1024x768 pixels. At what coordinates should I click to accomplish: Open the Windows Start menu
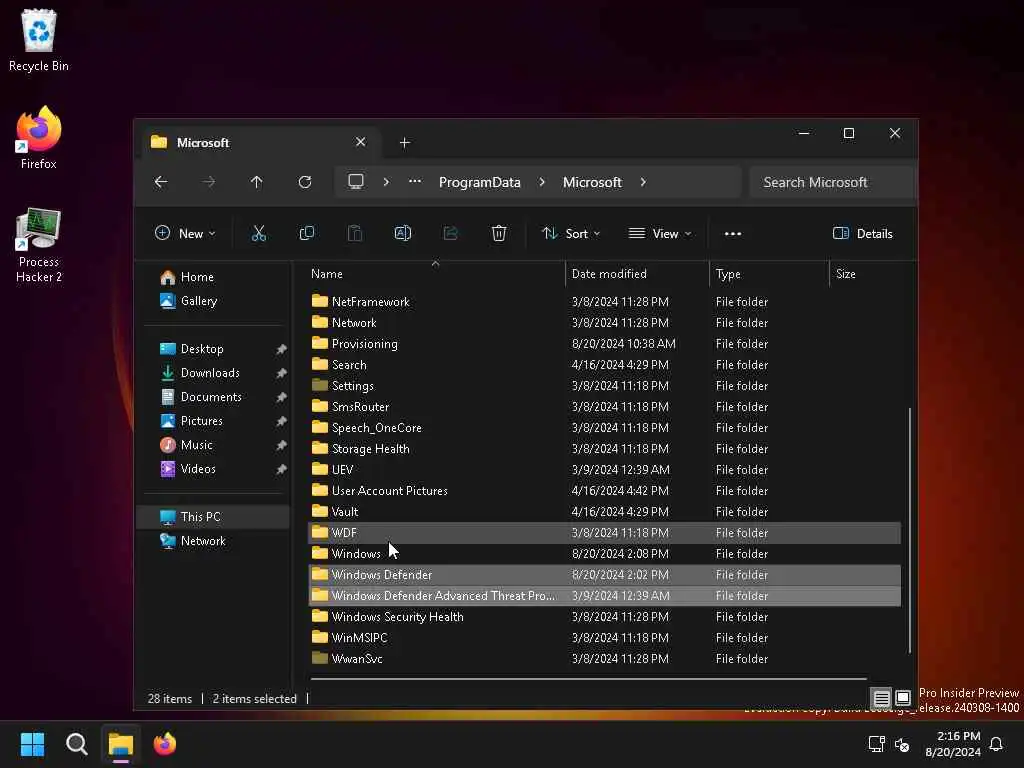click(x=32, y=744)
